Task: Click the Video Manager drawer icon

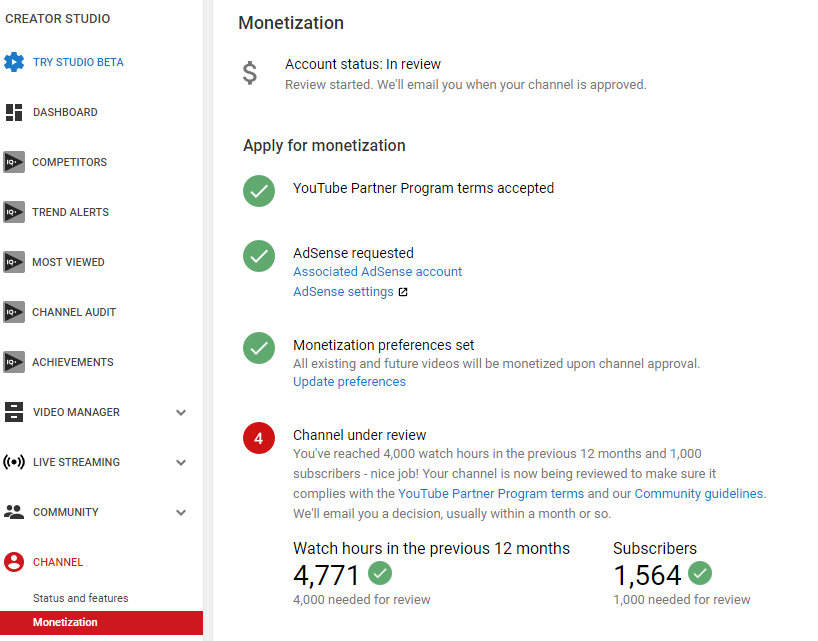Action: [14, 412]
